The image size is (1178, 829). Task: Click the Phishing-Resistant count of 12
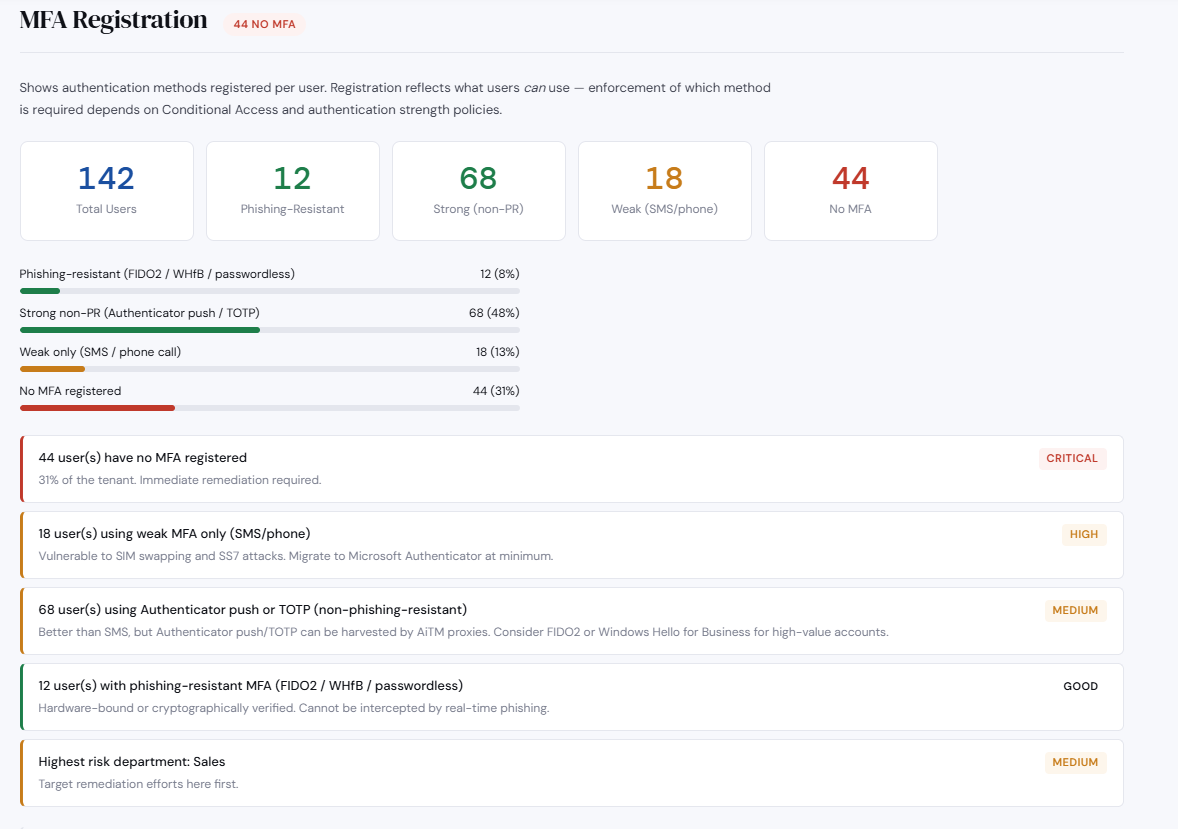click(x=292, y=177)
